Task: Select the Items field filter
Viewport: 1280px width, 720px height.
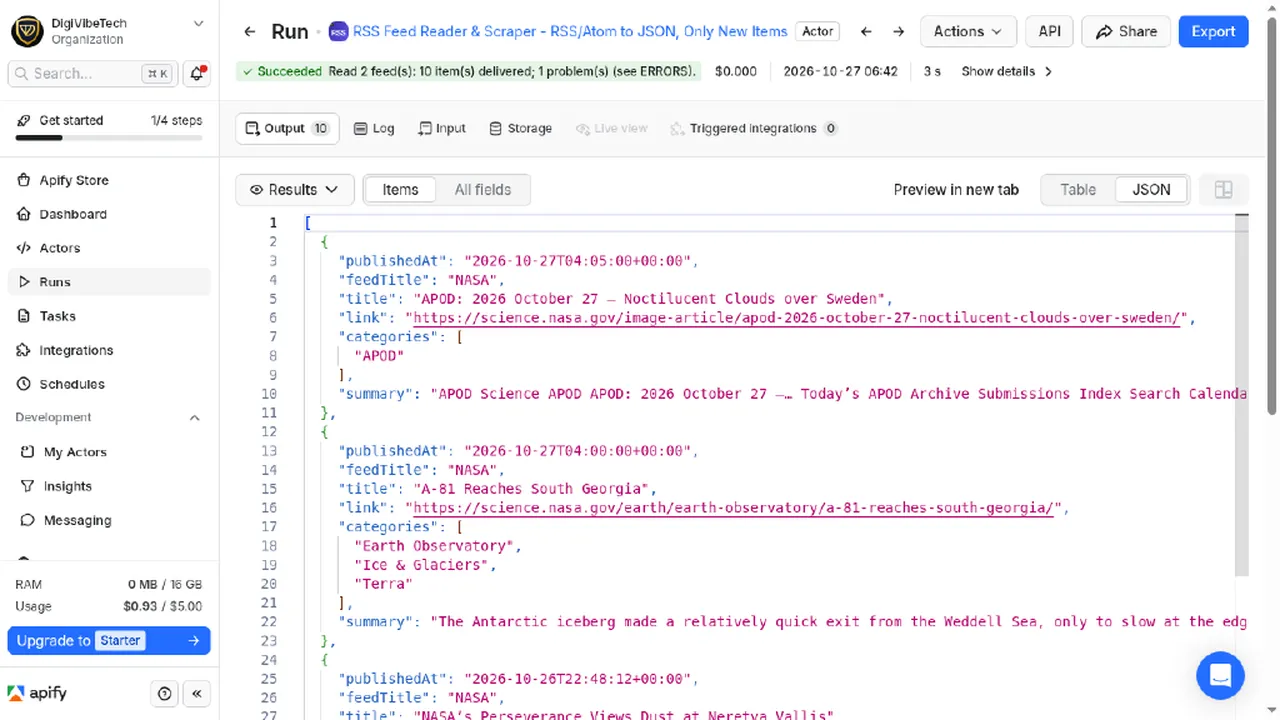Action: click(400, 189)
